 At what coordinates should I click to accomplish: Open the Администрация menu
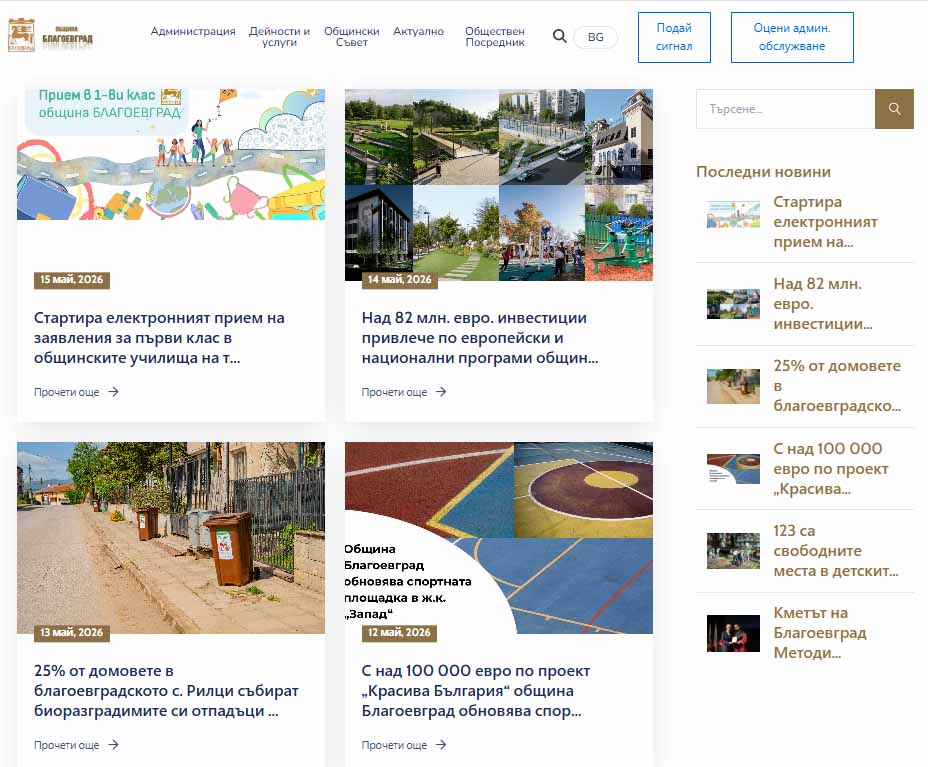pyautogui.click(x=193, y=31)
